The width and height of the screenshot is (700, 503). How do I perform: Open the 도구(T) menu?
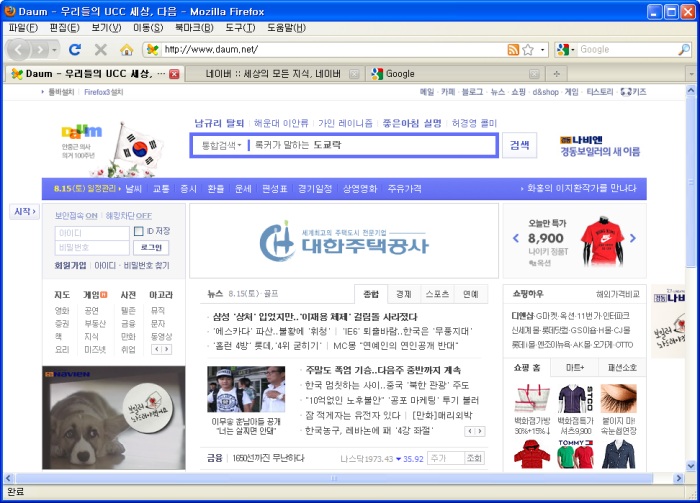240,28
